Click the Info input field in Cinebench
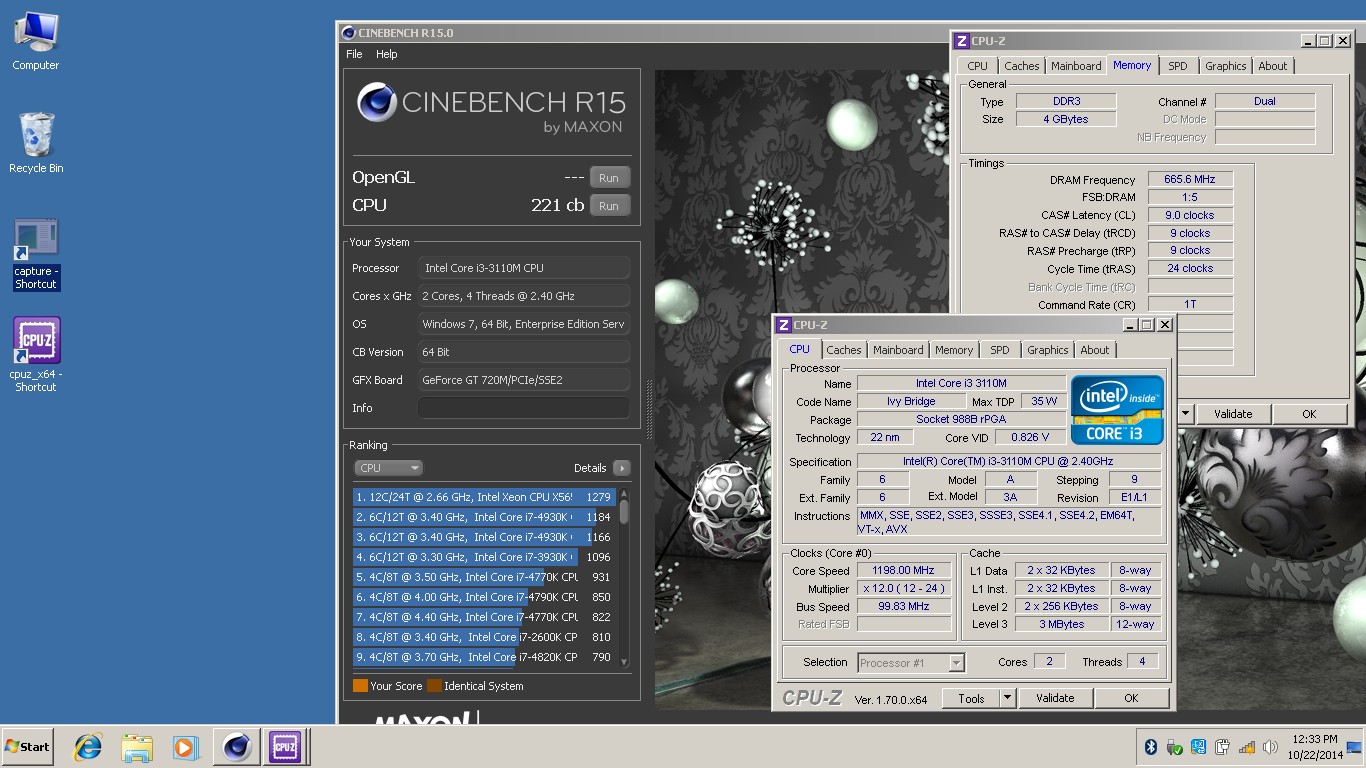This screenshot has width=1366, height=768. (x=523, y=408)
